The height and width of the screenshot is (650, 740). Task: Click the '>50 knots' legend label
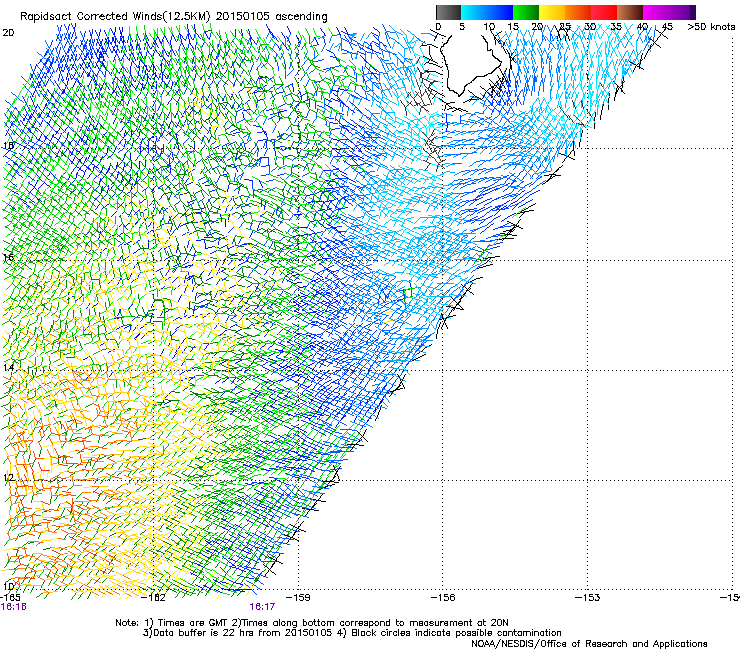[711, 27]
